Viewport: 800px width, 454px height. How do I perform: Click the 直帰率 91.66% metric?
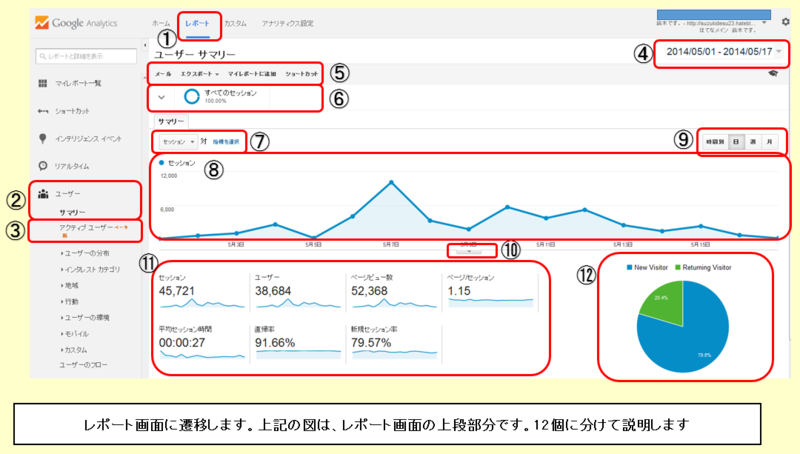point(298,344)
